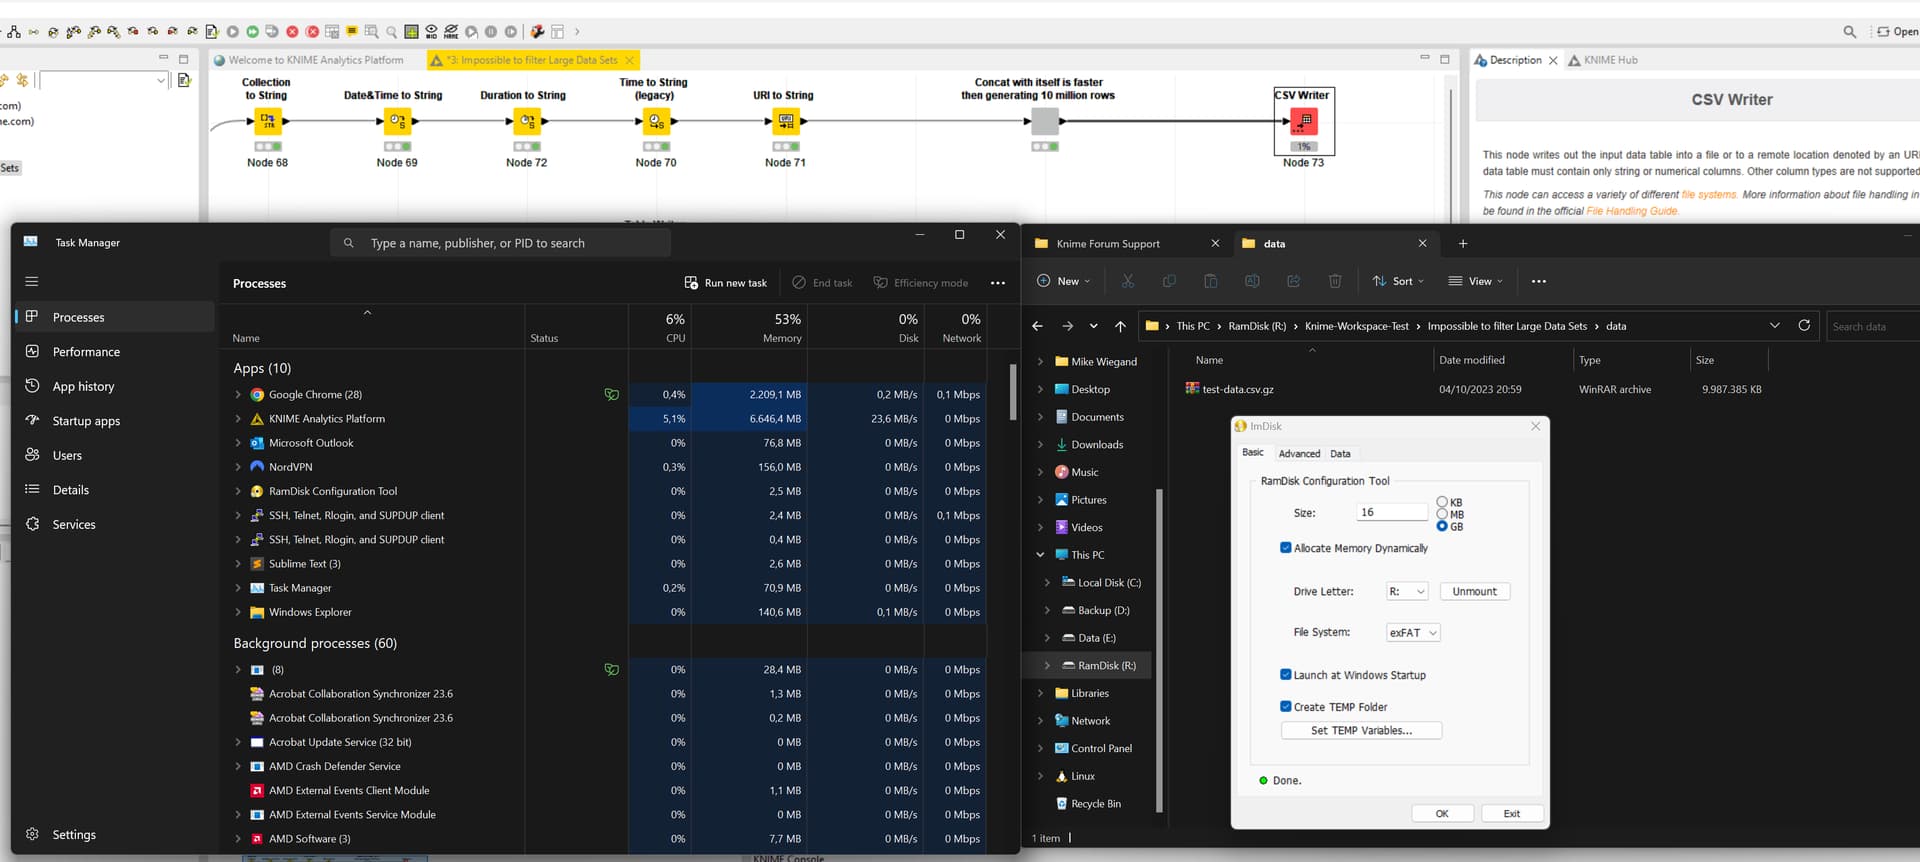Open File Handling Guide link

[x=1632, y=211]
